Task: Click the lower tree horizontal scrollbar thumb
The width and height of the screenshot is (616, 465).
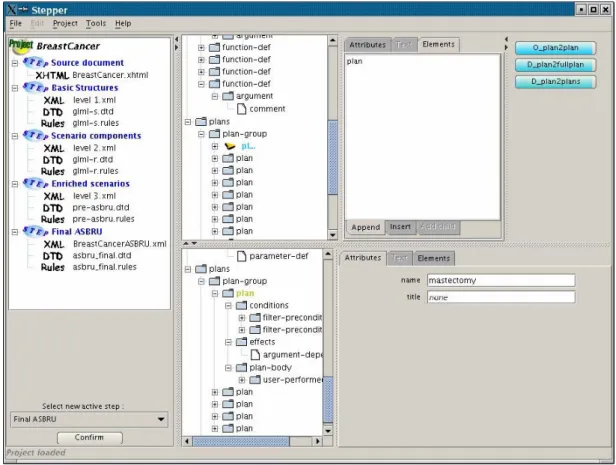Action: 240,441
